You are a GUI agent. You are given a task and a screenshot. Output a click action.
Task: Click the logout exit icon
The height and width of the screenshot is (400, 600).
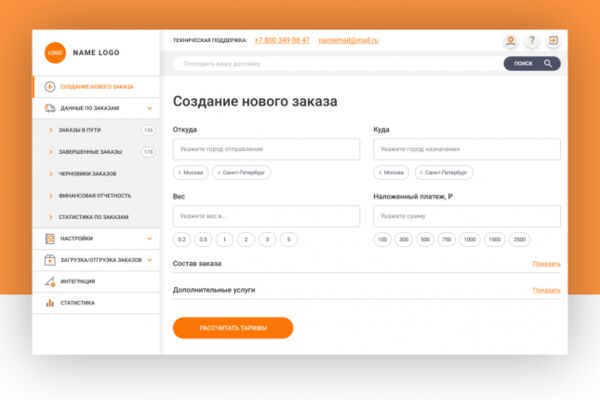click(x=553, y=41)
